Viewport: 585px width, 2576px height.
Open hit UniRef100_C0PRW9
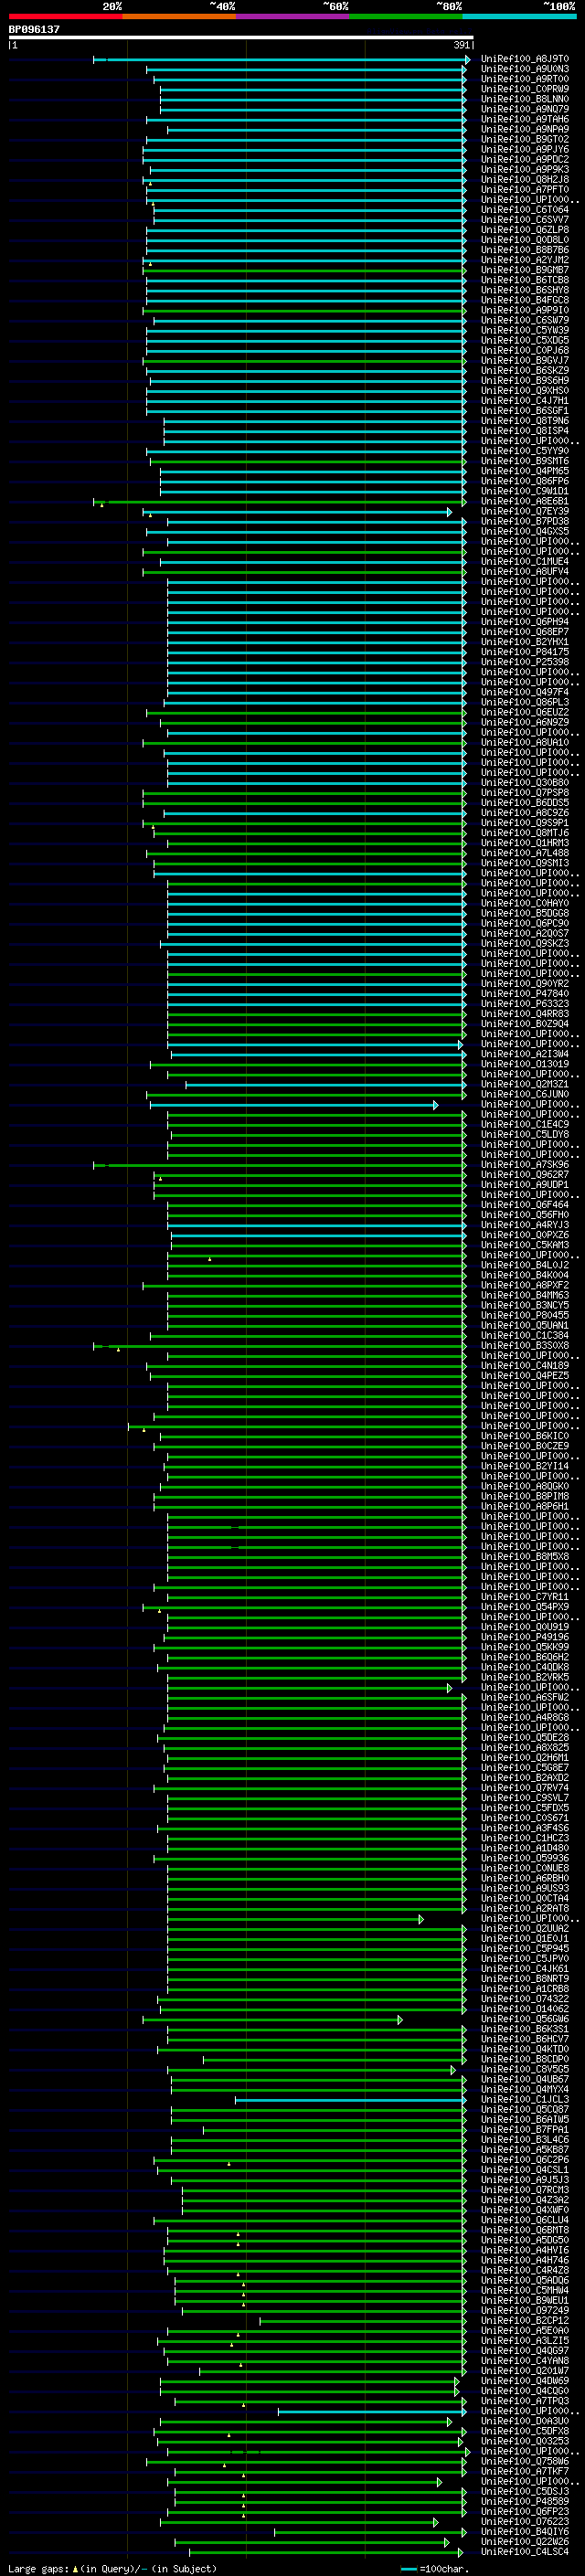tap(524, 89)
